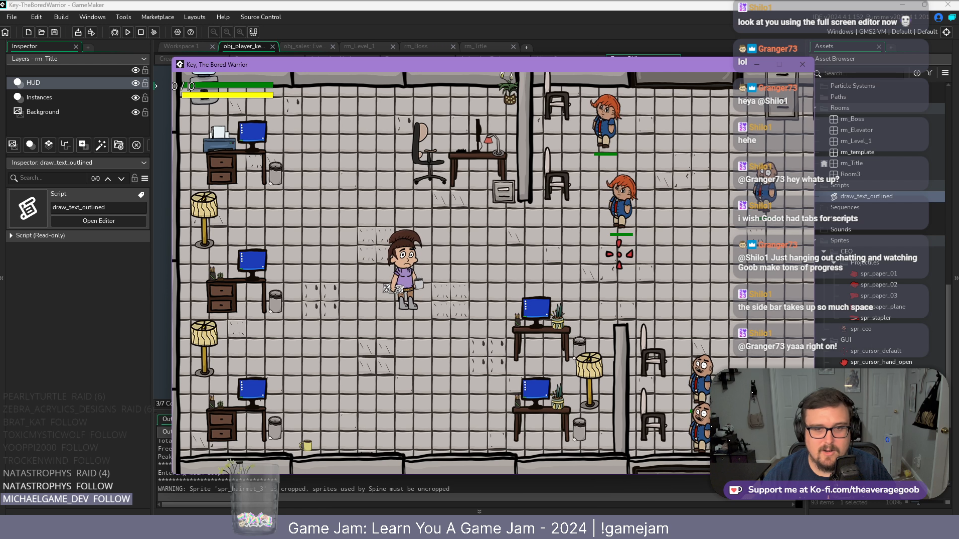Open Game Options toolbar icon
The width and height of the screenshot is (959, 539).
coord(177,32)
